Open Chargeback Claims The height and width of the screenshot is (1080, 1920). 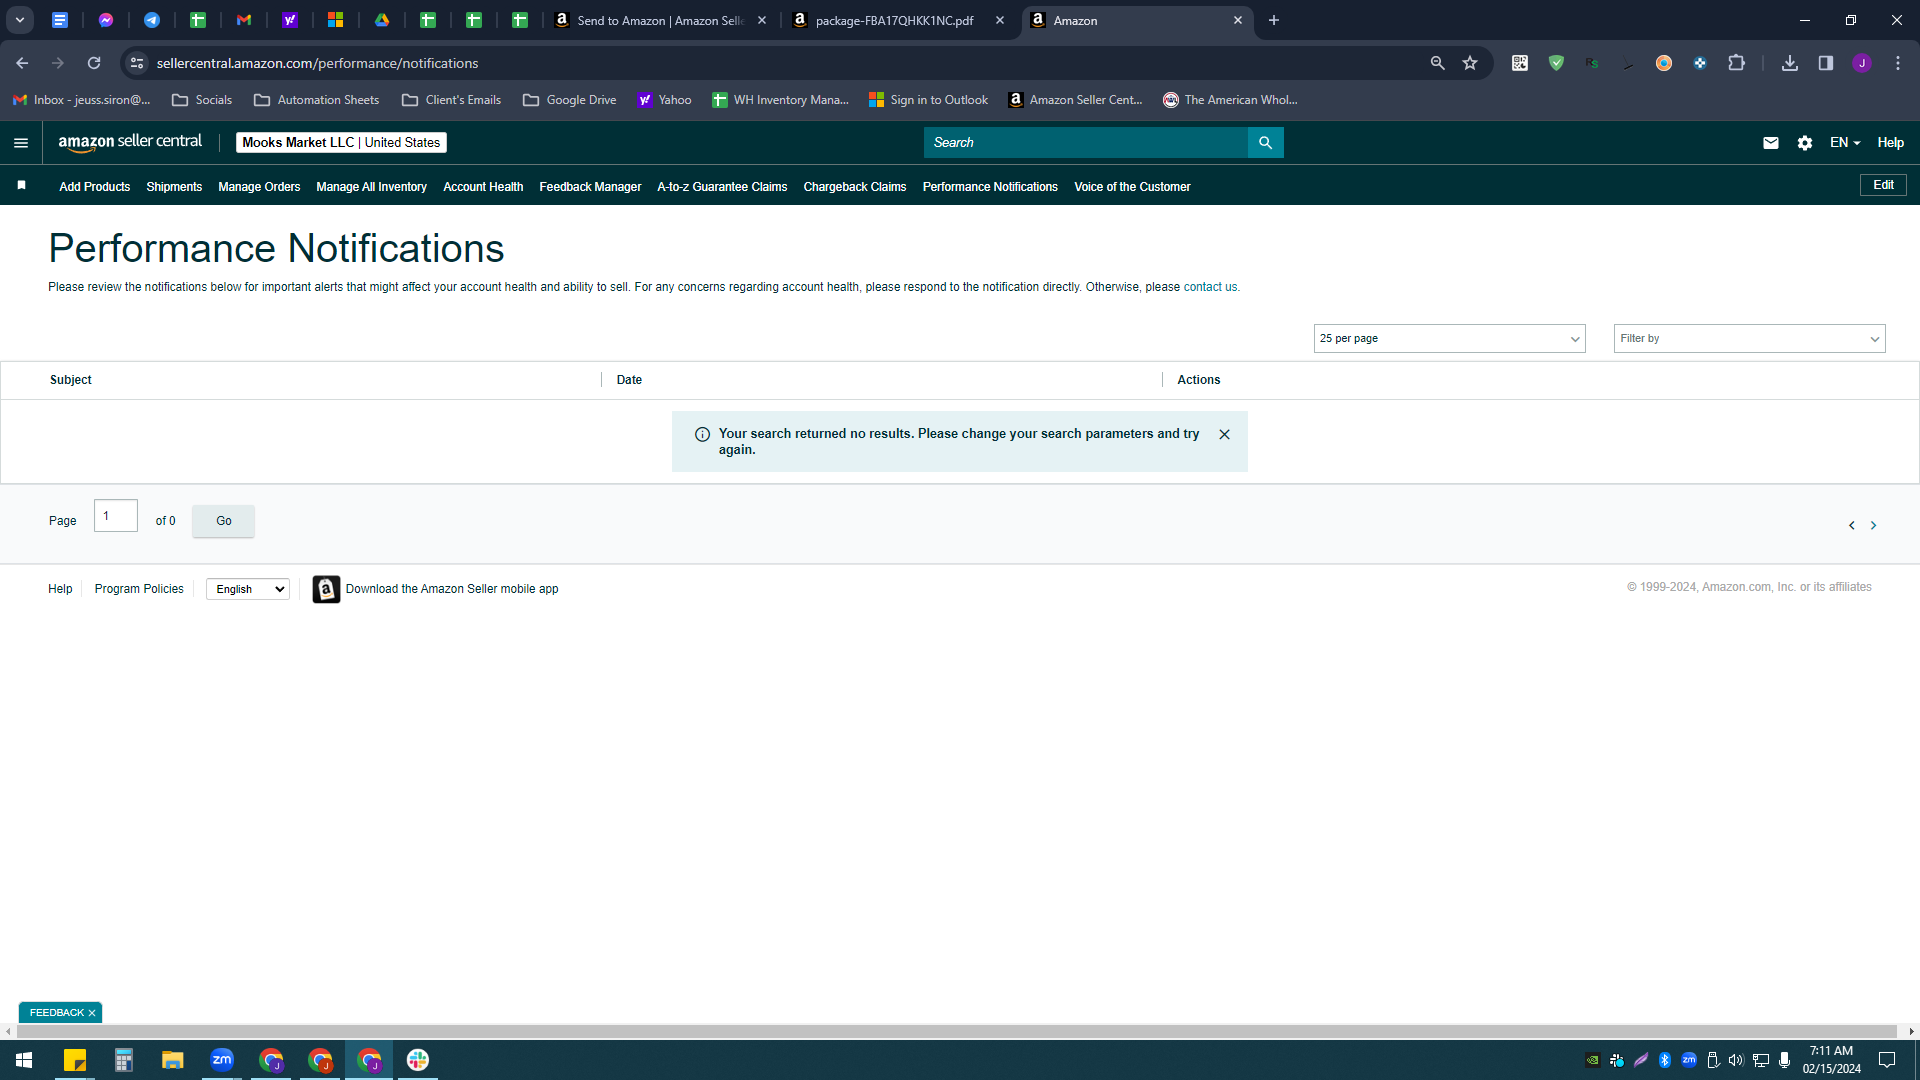pos(854,187)
